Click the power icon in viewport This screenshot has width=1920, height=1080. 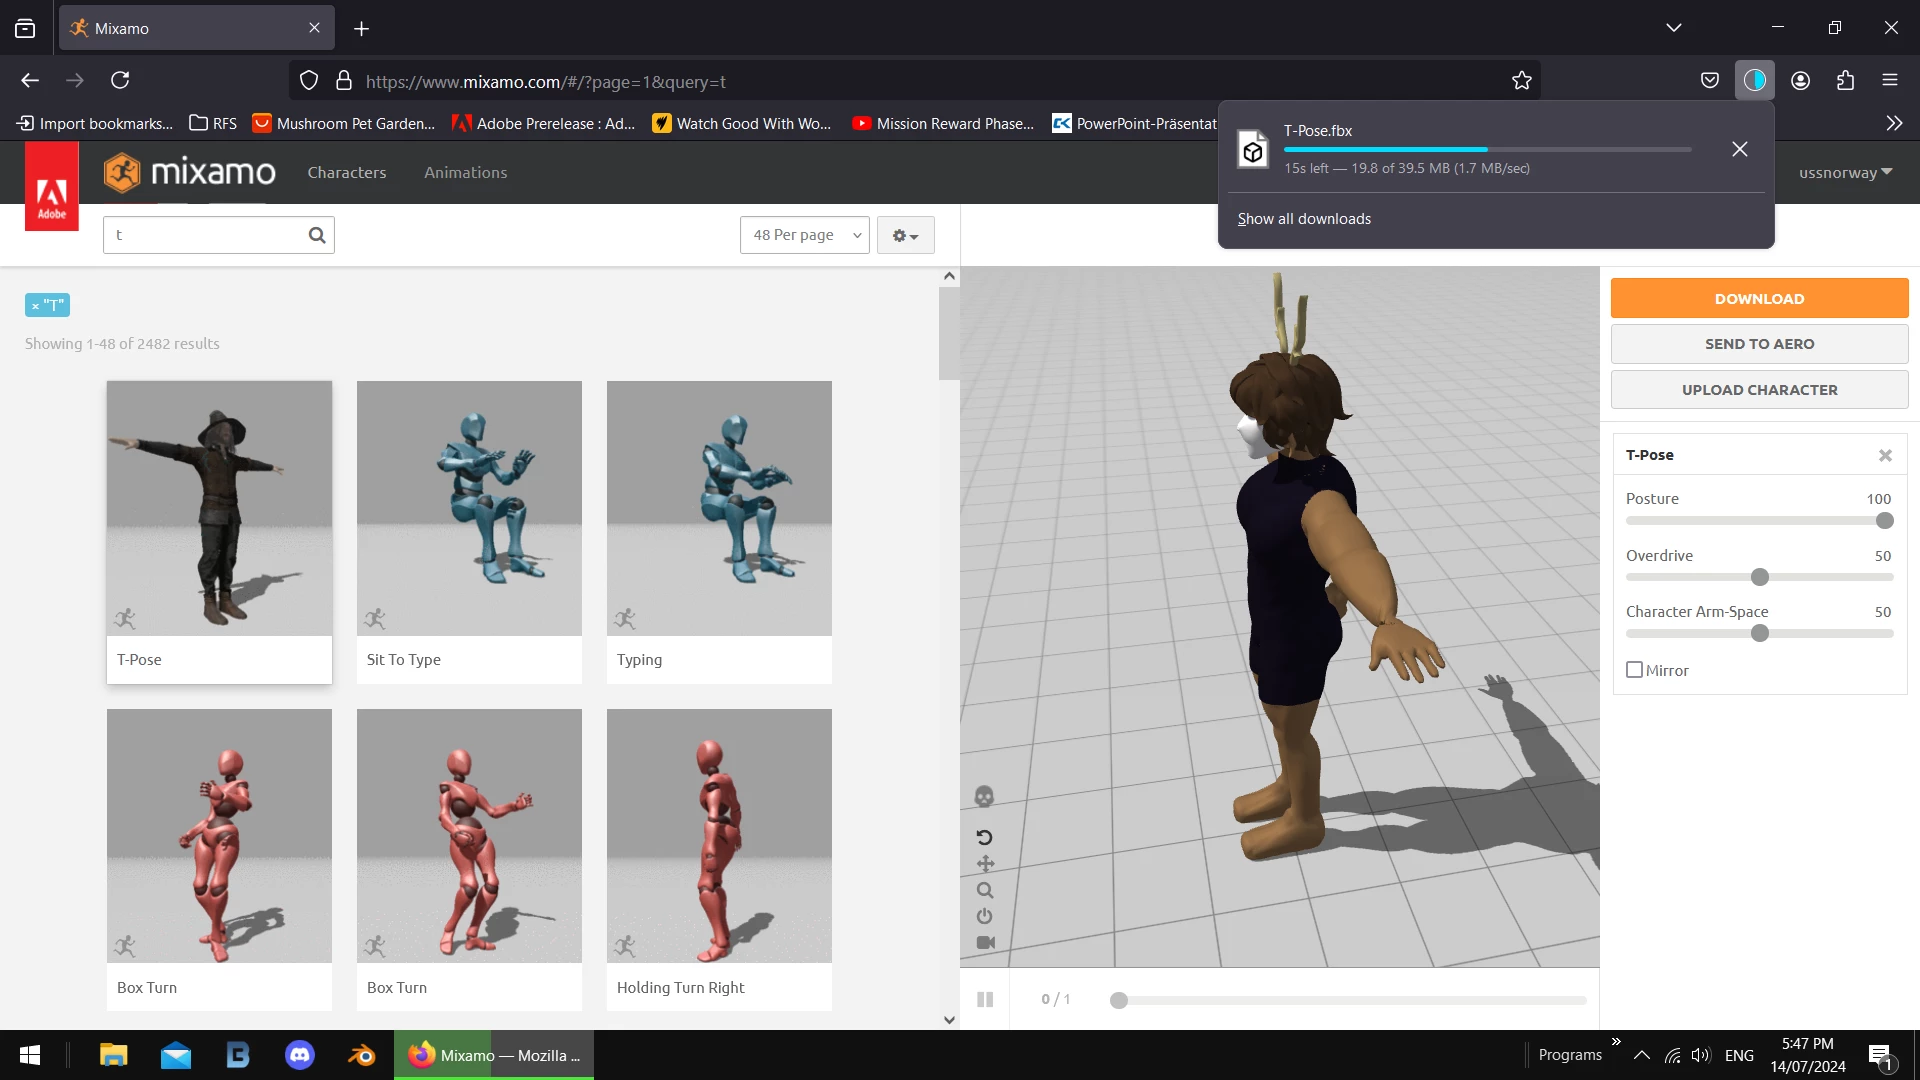coord(985,916)
